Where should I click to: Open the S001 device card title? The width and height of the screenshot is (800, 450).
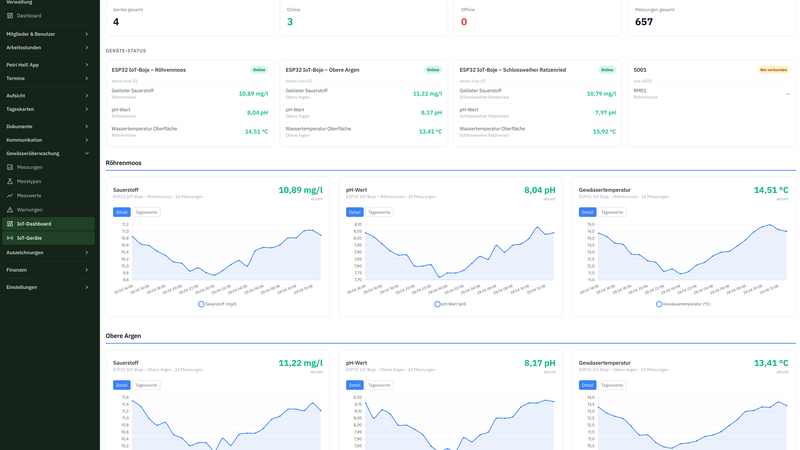coord(640,70)
